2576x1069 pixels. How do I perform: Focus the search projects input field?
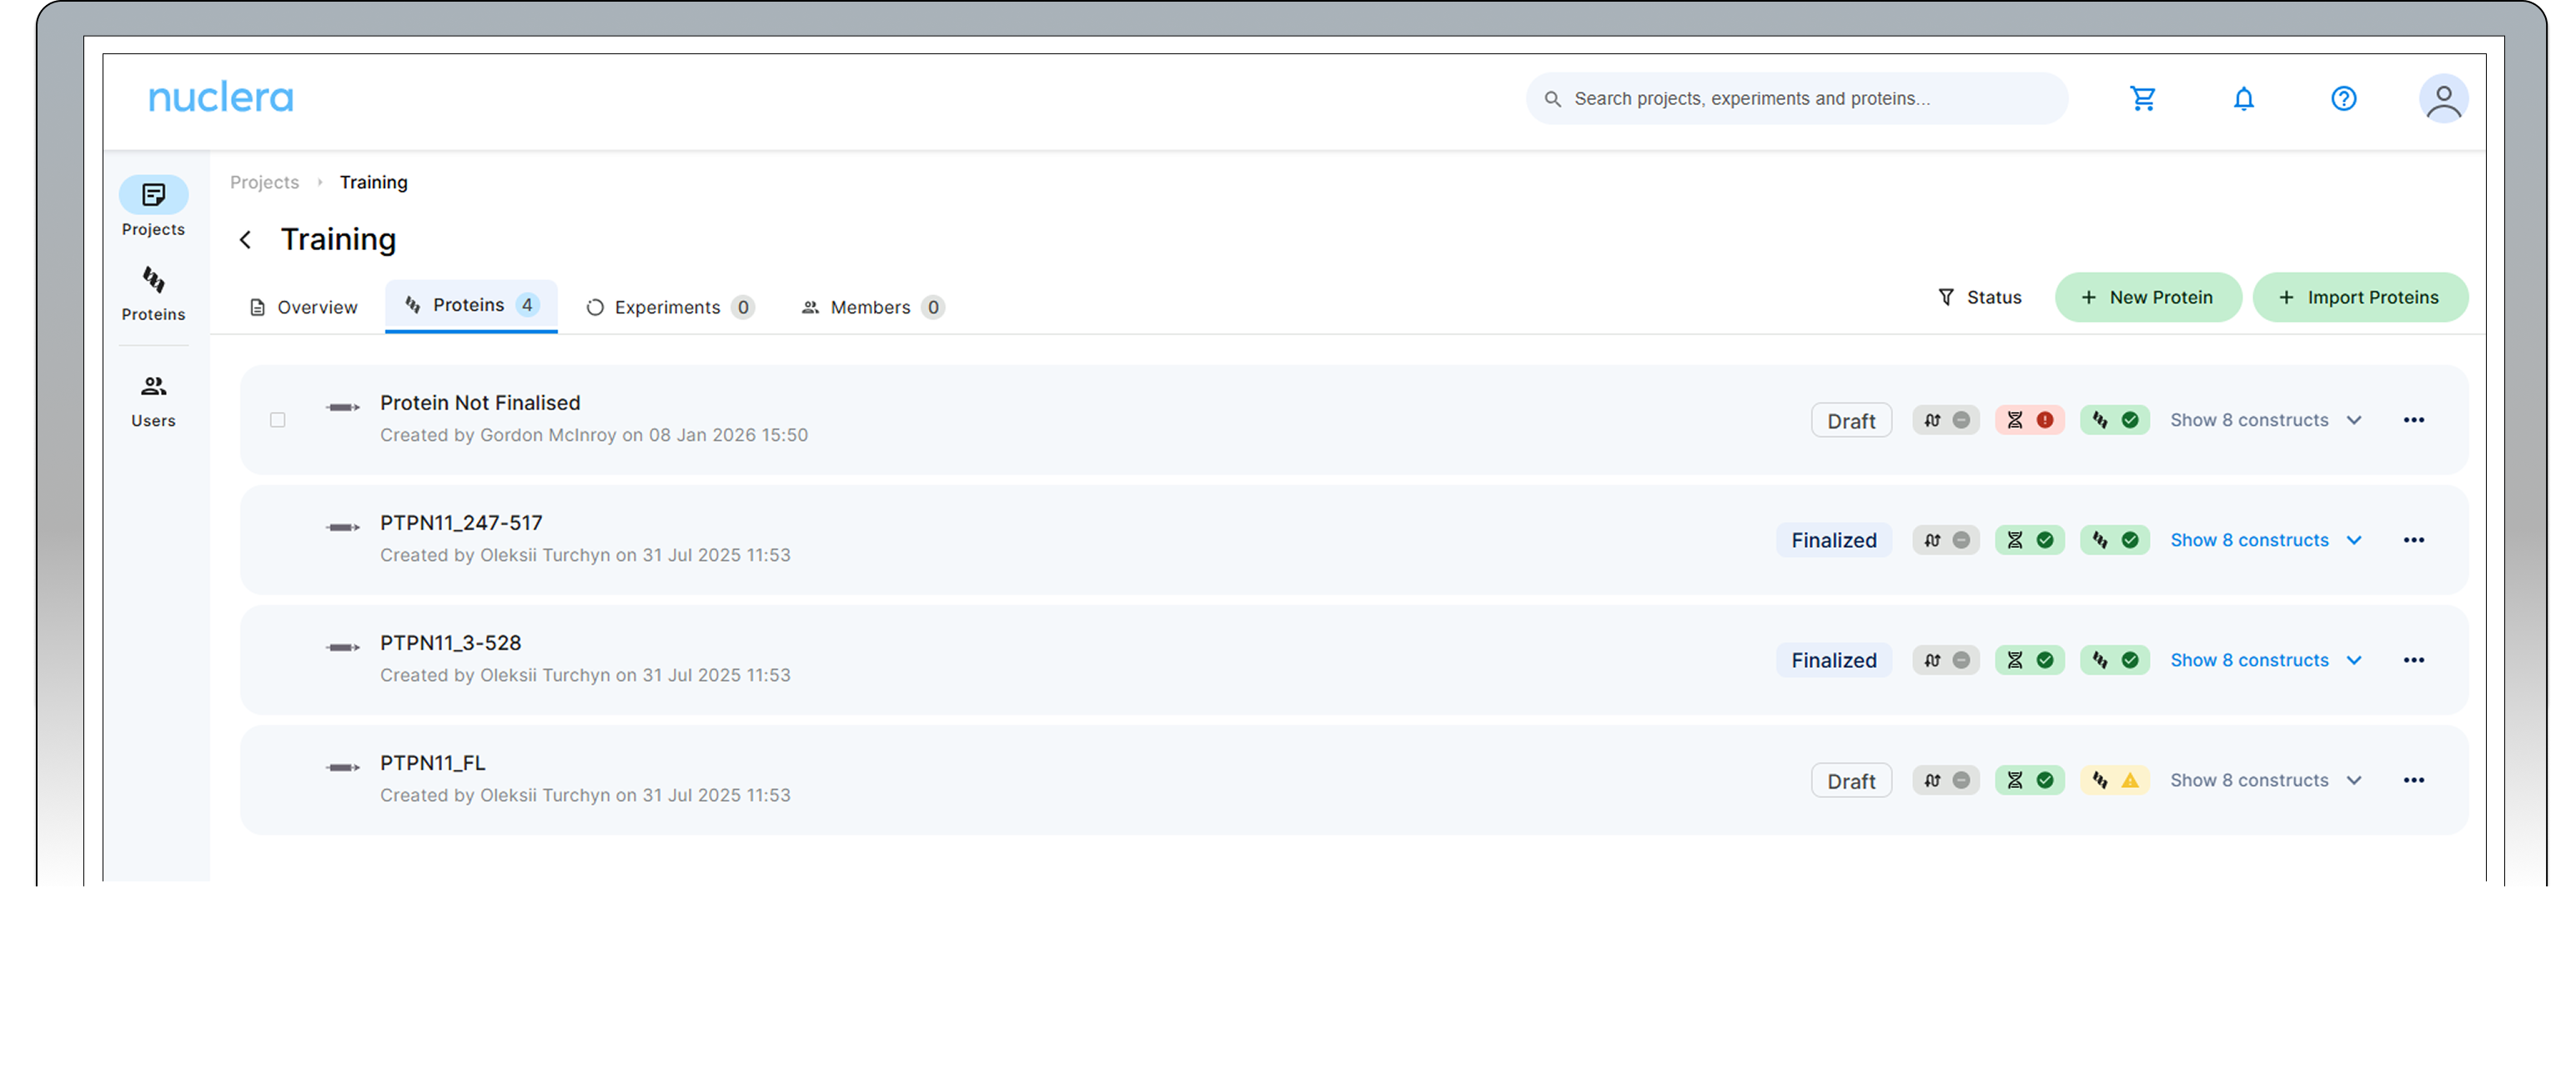pos(1800,98)
